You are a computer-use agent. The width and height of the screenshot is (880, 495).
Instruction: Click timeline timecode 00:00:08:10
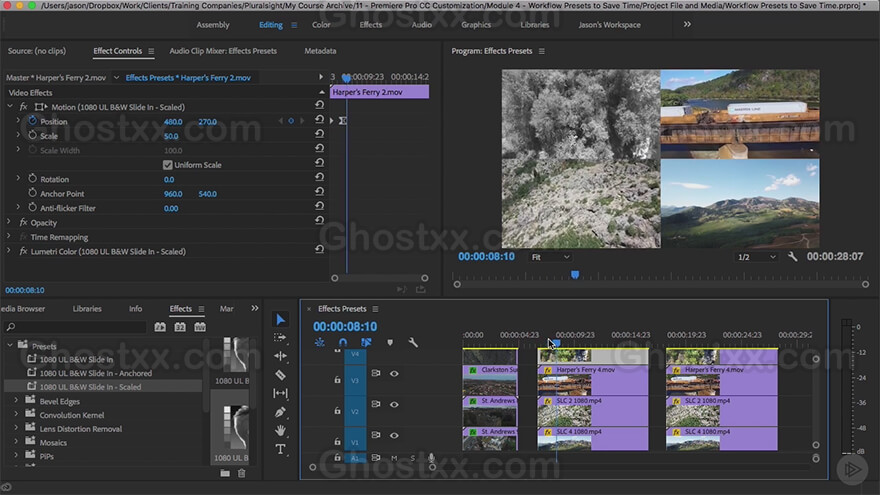(345, 326)
